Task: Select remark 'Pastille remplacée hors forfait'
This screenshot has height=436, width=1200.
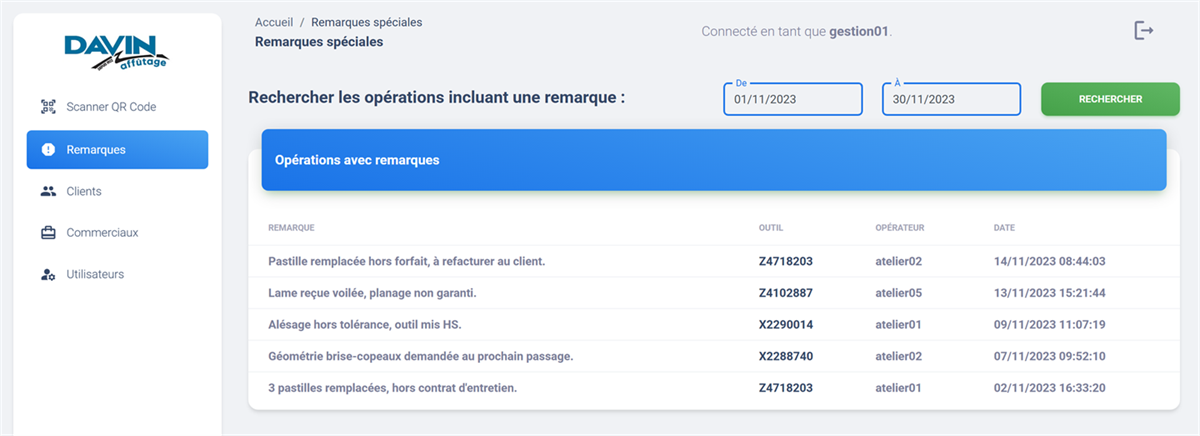Action: click(407, 261)
